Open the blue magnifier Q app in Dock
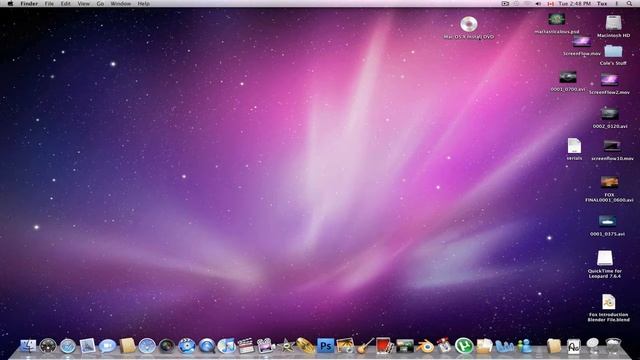Image resolution: width=640 pixels, height=360 pixels. (207, 346)
